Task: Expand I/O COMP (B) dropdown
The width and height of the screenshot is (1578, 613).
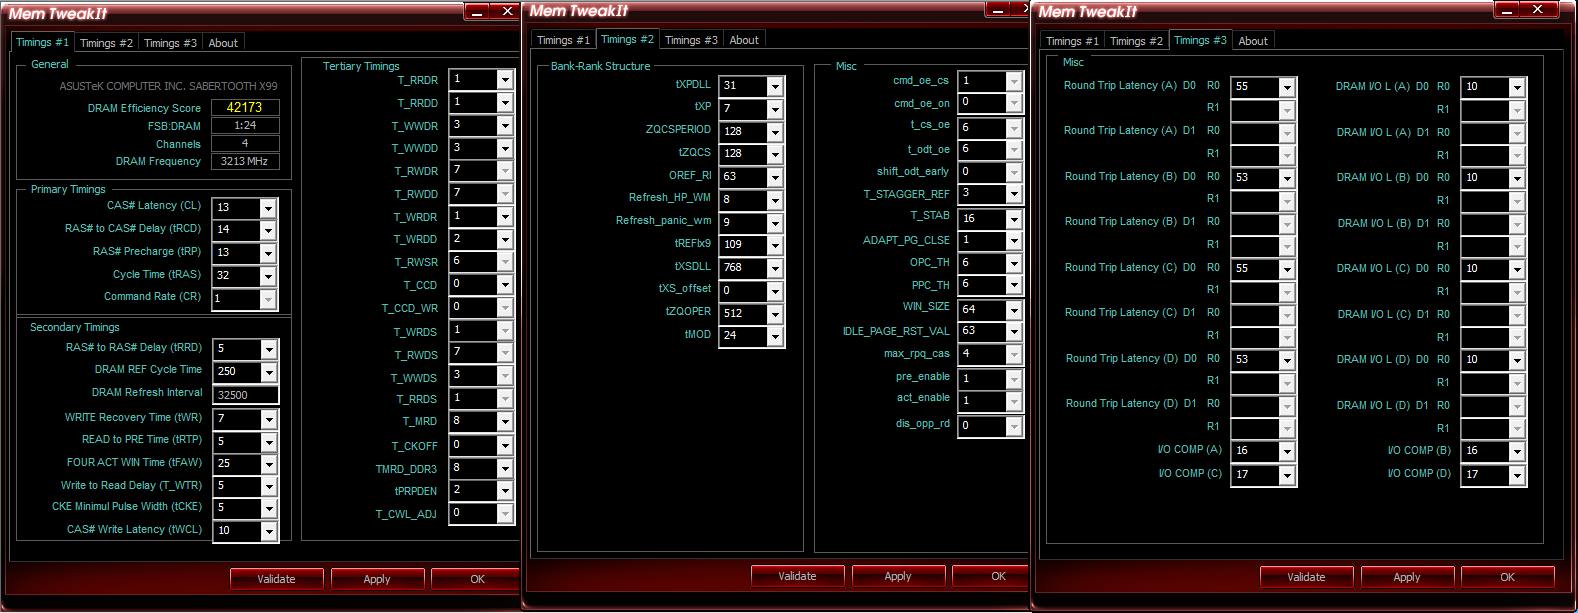Action: [x=1517, y=452]
